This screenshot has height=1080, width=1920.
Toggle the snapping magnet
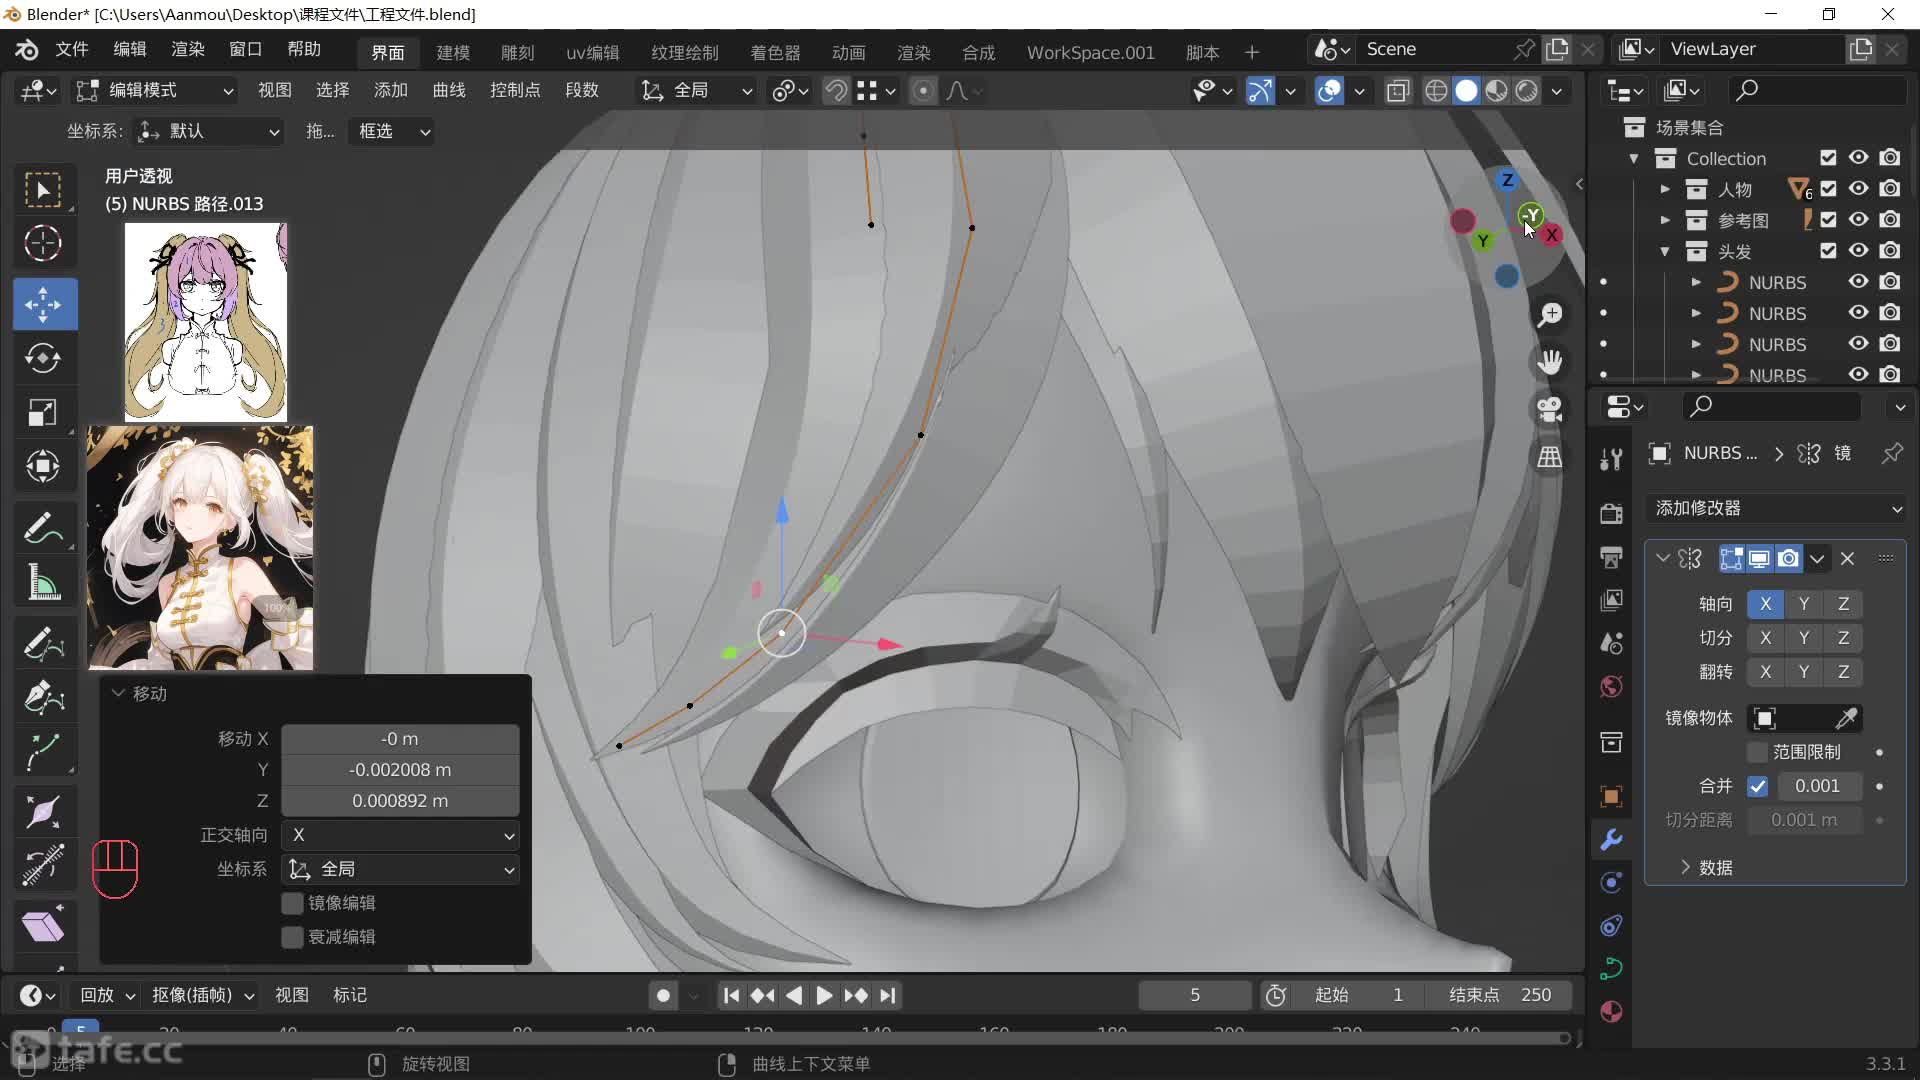coord(836,91)
